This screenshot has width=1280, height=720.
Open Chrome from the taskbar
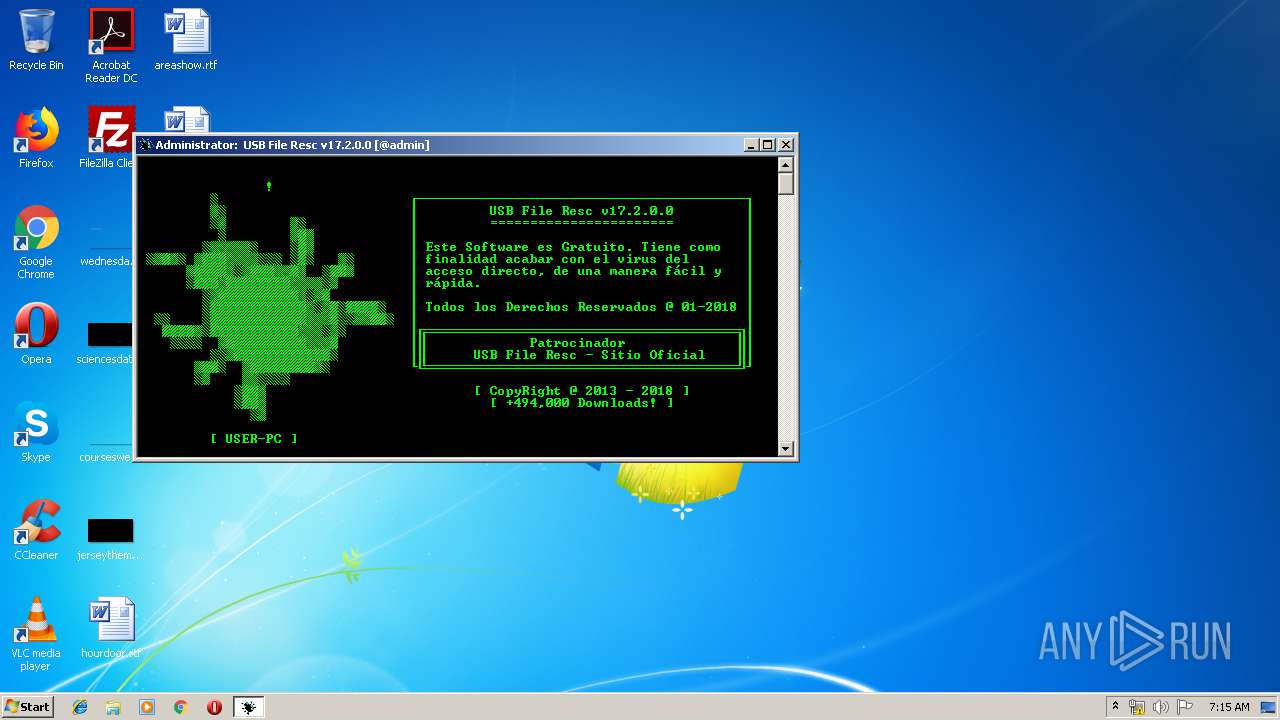coord(181,707)
